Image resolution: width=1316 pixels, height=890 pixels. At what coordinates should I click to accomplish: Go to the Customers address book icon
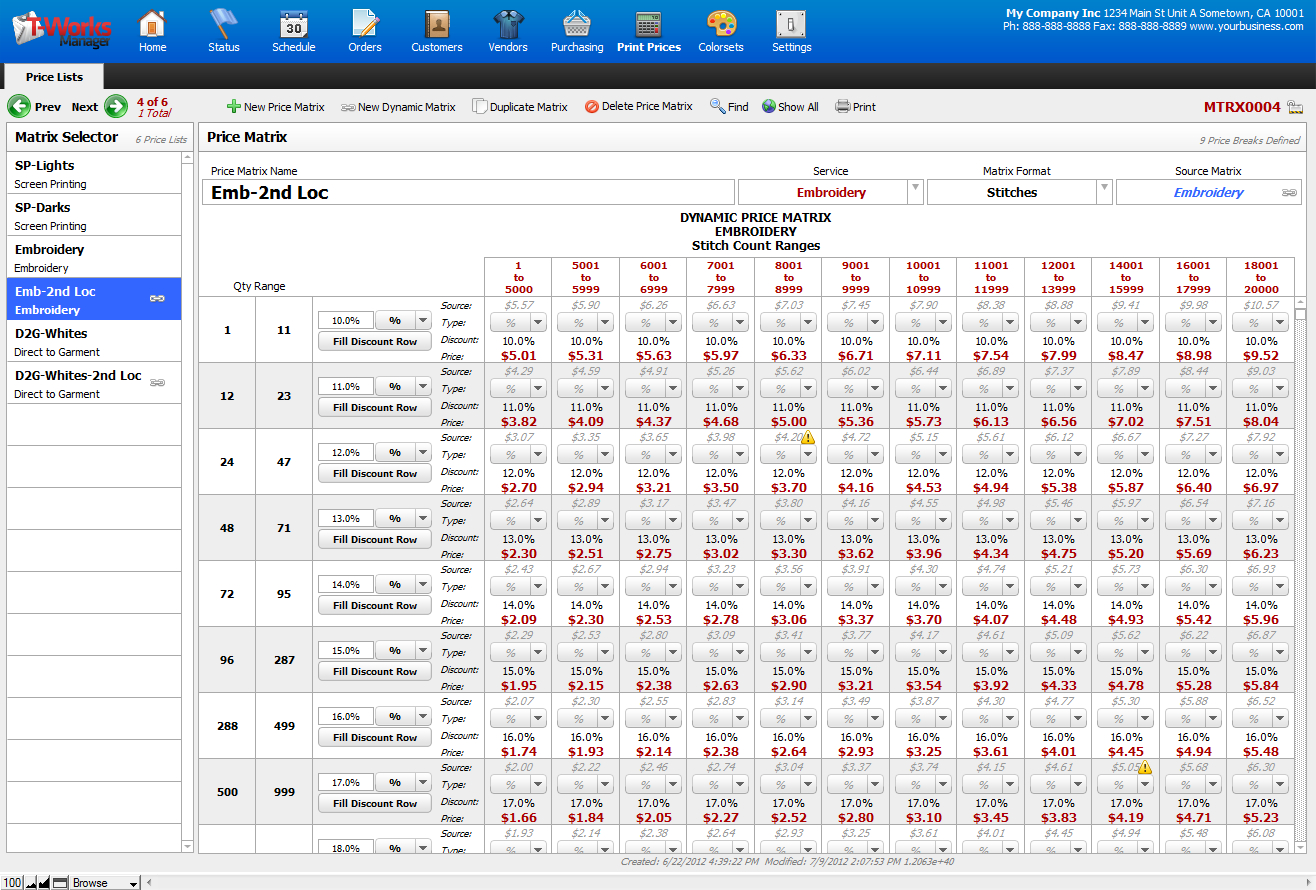point(437,24)
